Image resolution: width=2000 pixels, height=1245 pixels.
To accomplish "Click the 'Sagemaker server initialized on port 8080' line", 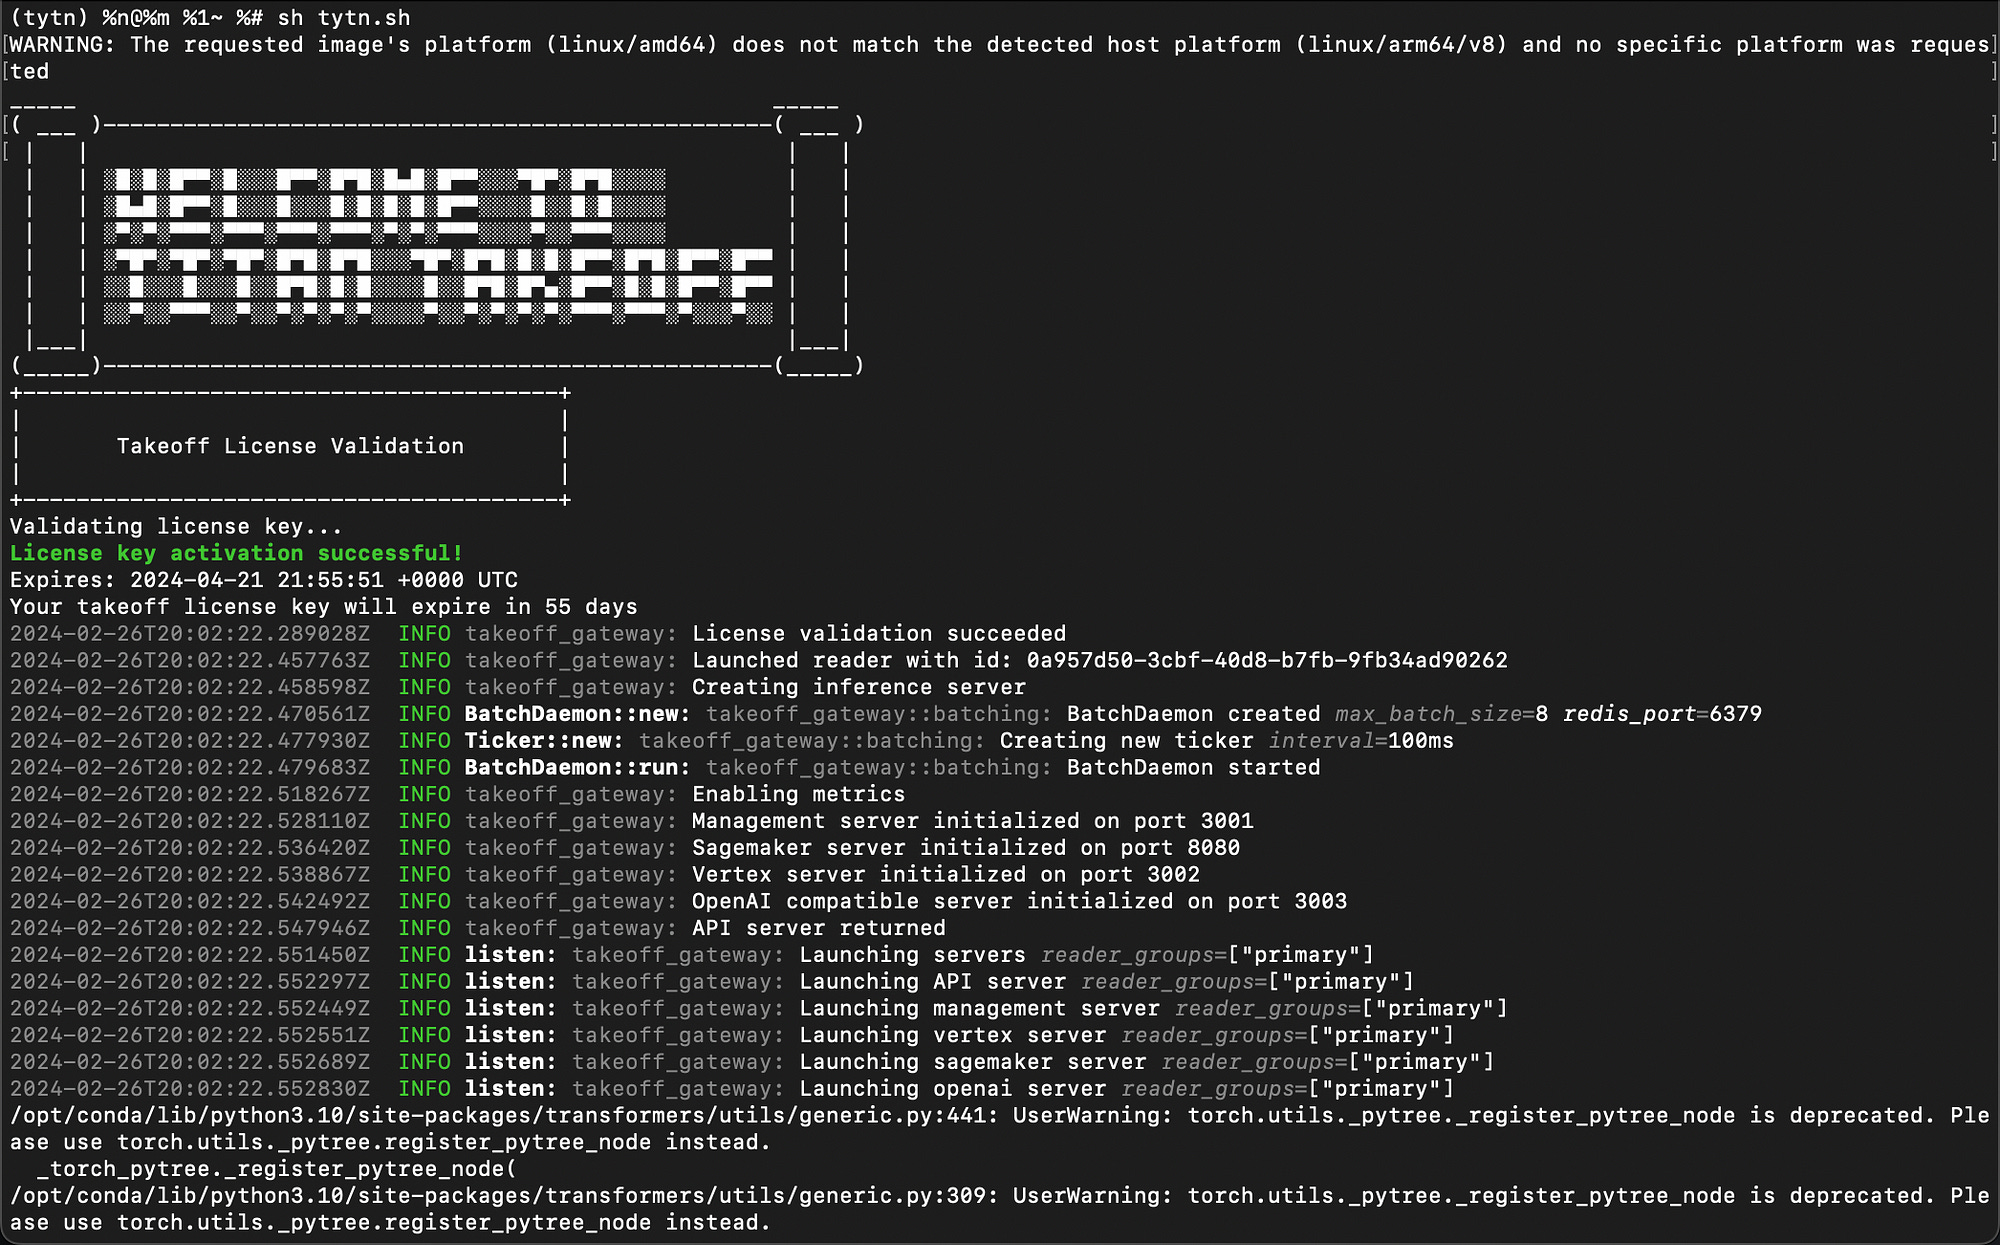I will [965, 848].
